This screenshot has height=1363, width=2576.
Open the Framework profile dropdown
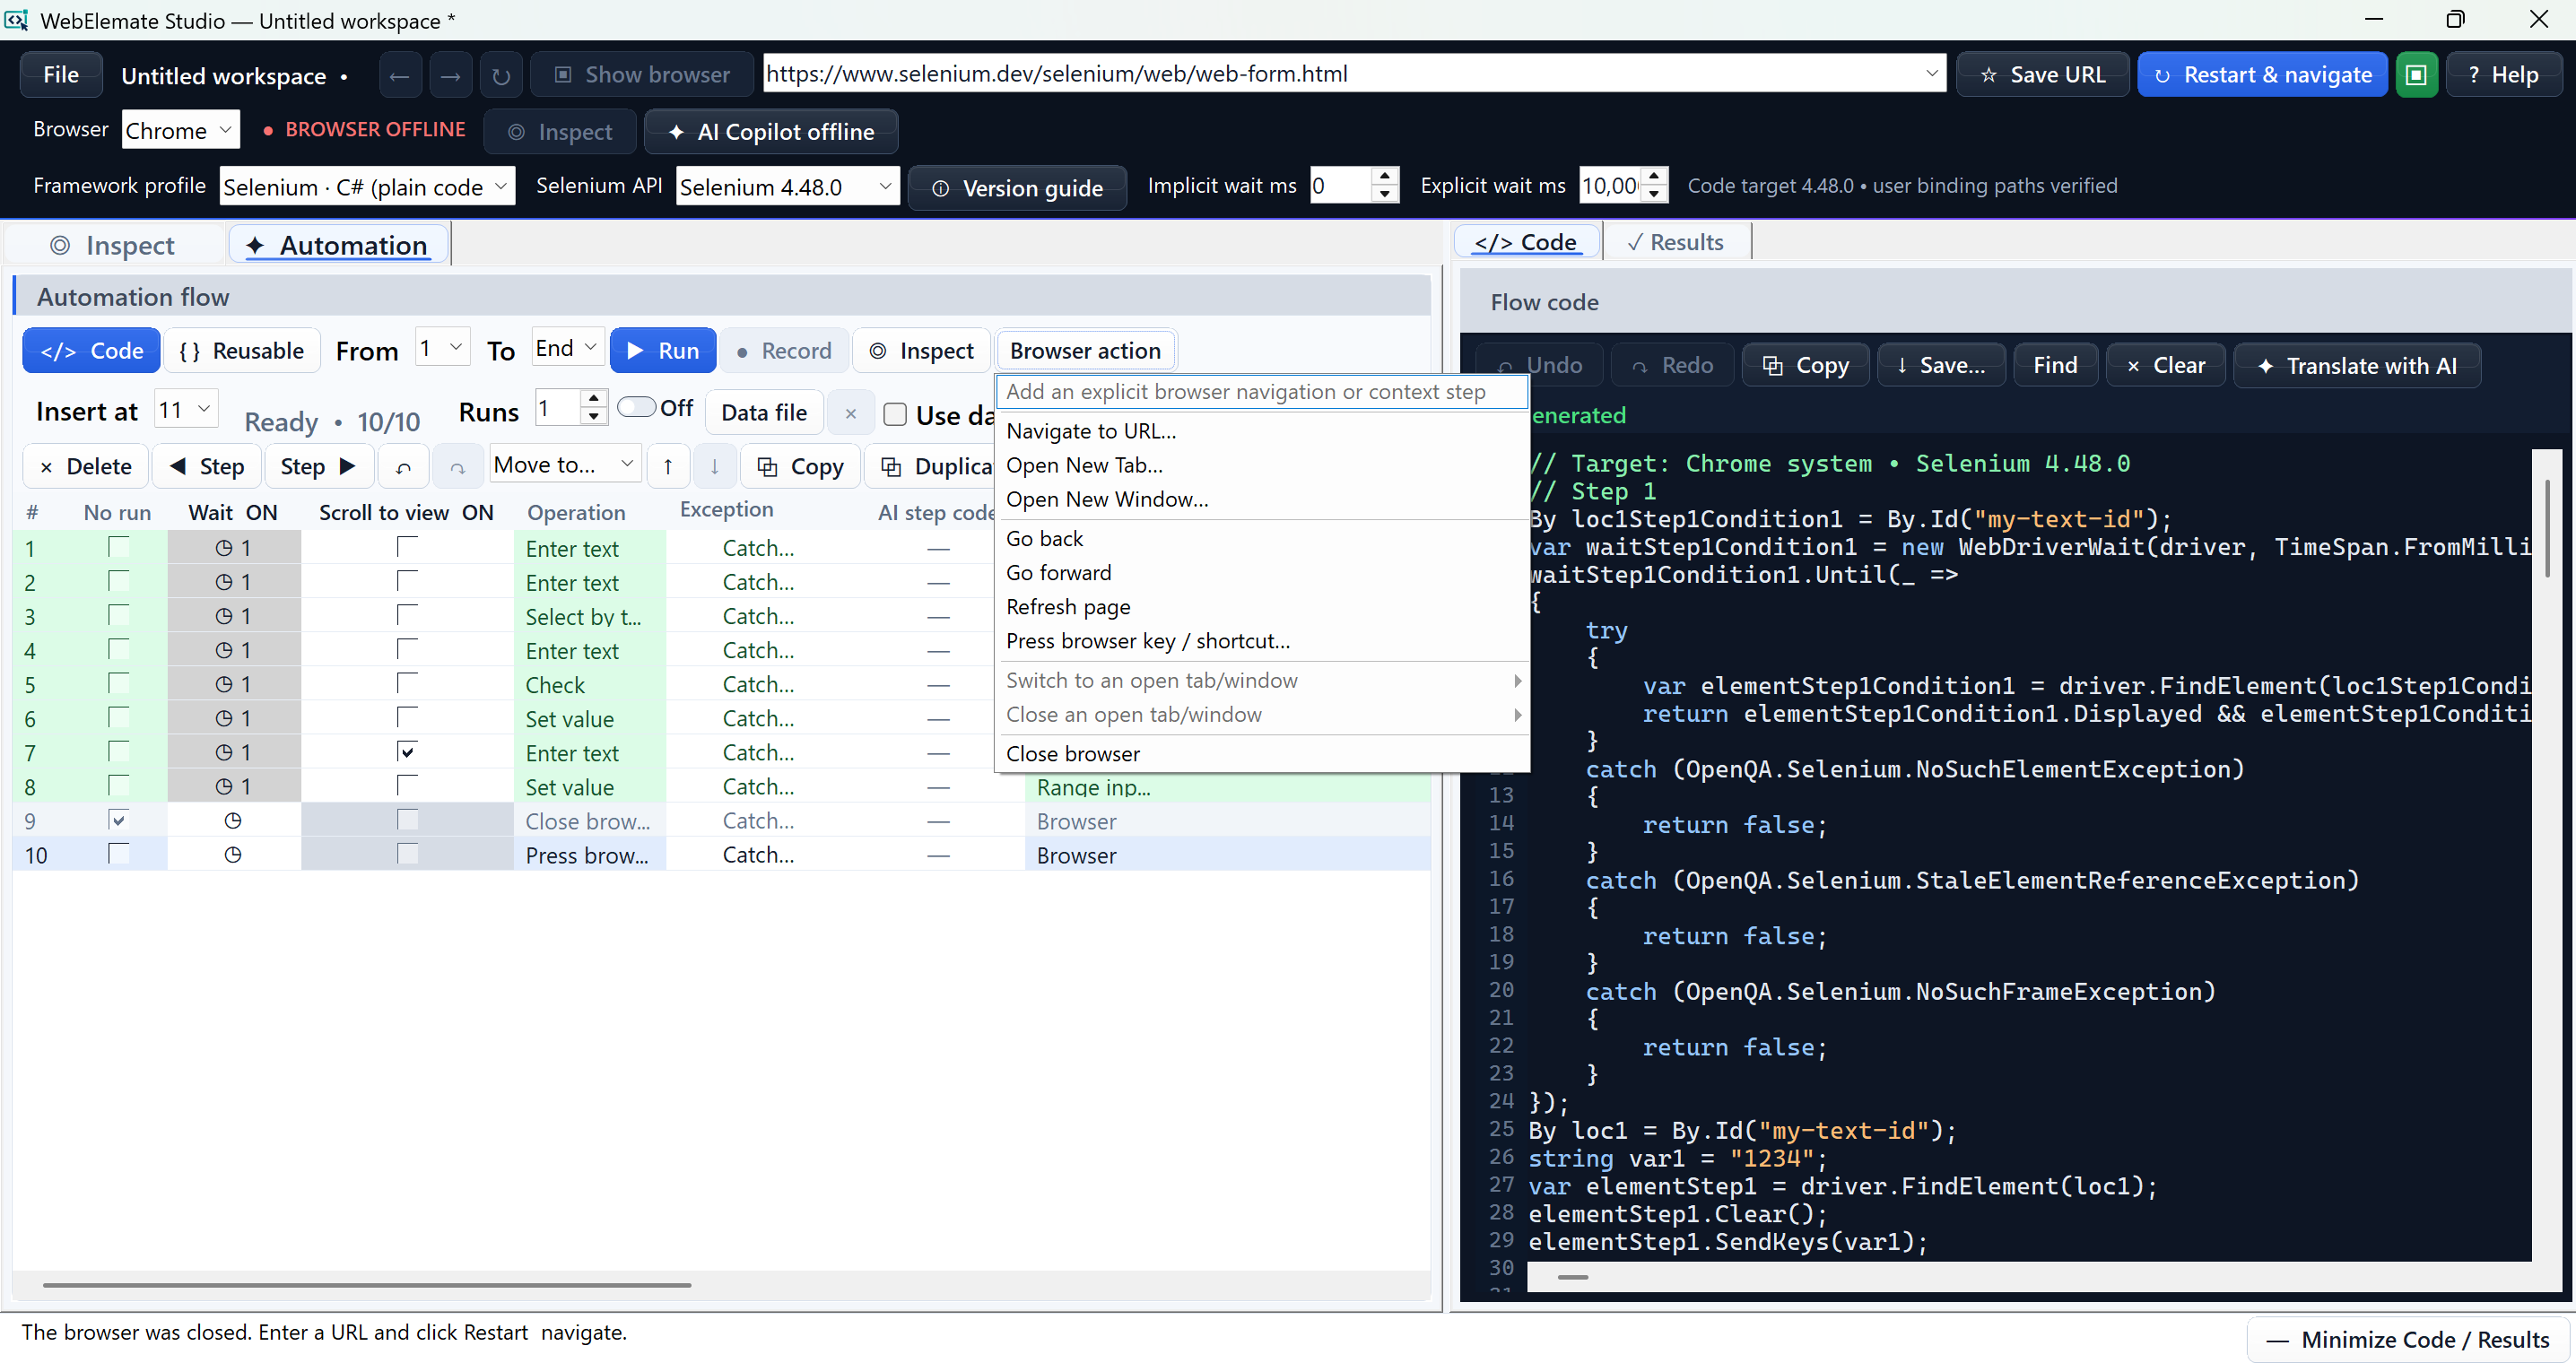point(367,187)
